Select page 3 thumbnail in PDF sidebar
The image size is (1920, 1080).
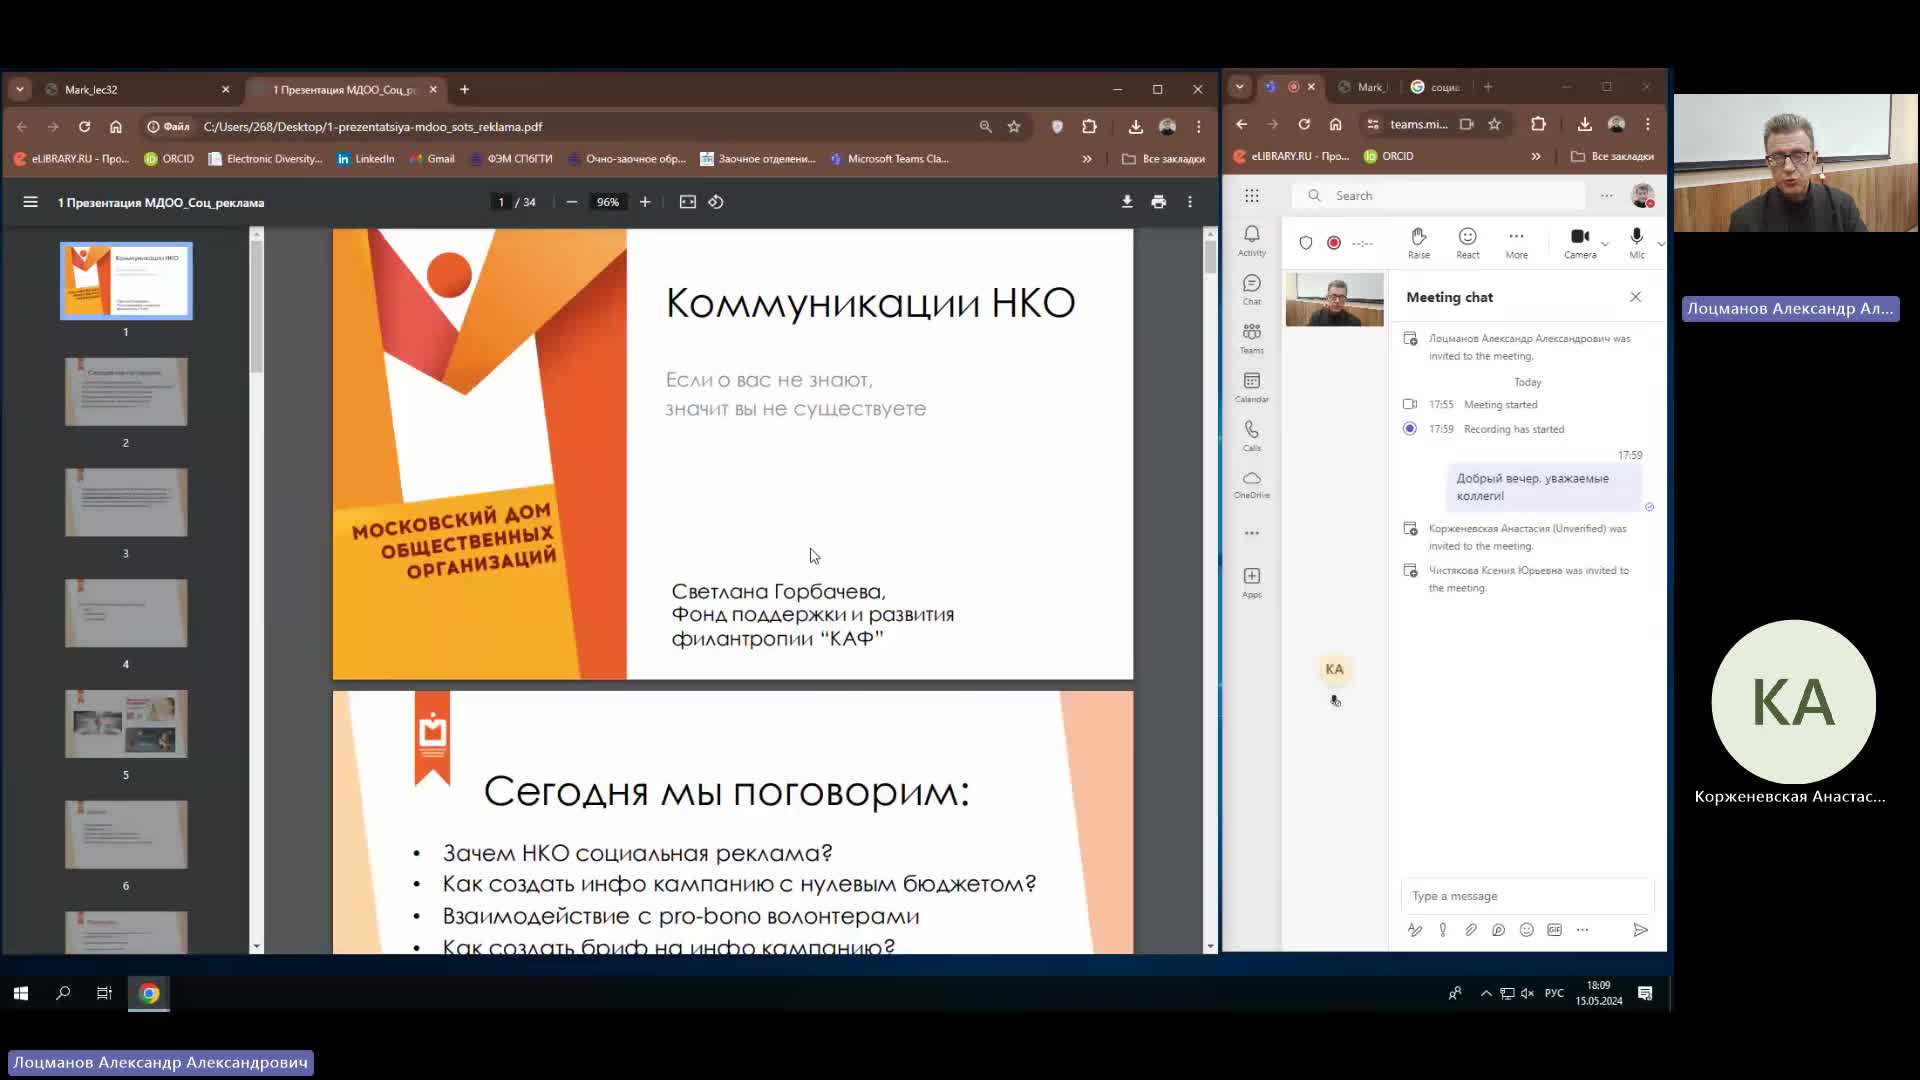[x=126, y=502]
